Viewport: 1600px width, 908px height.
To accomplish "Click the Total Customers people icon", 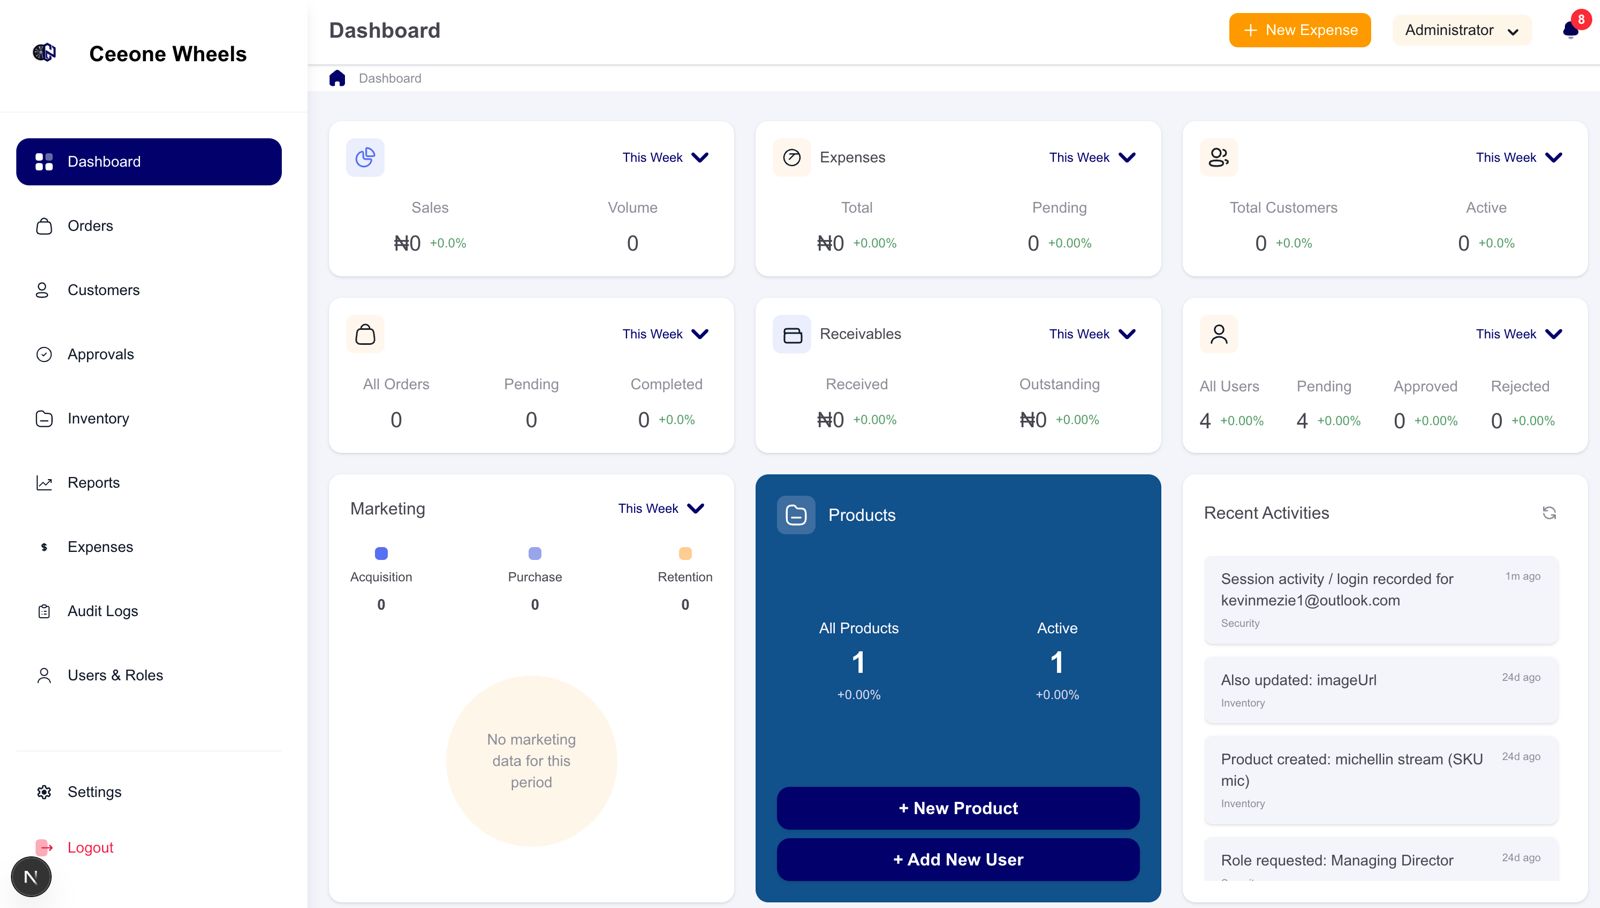I will (x=1219, y=157).
